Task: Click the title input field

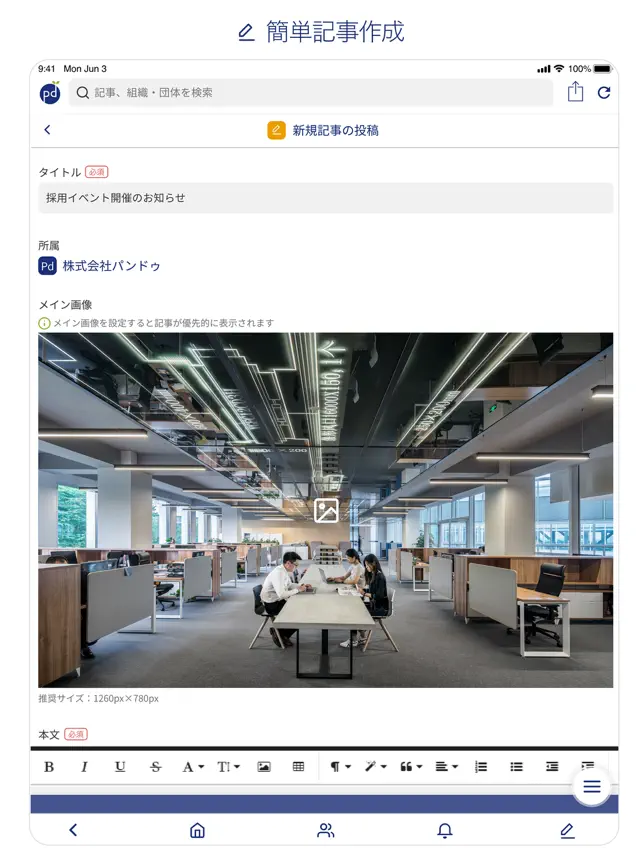Action: coord(326,198)
